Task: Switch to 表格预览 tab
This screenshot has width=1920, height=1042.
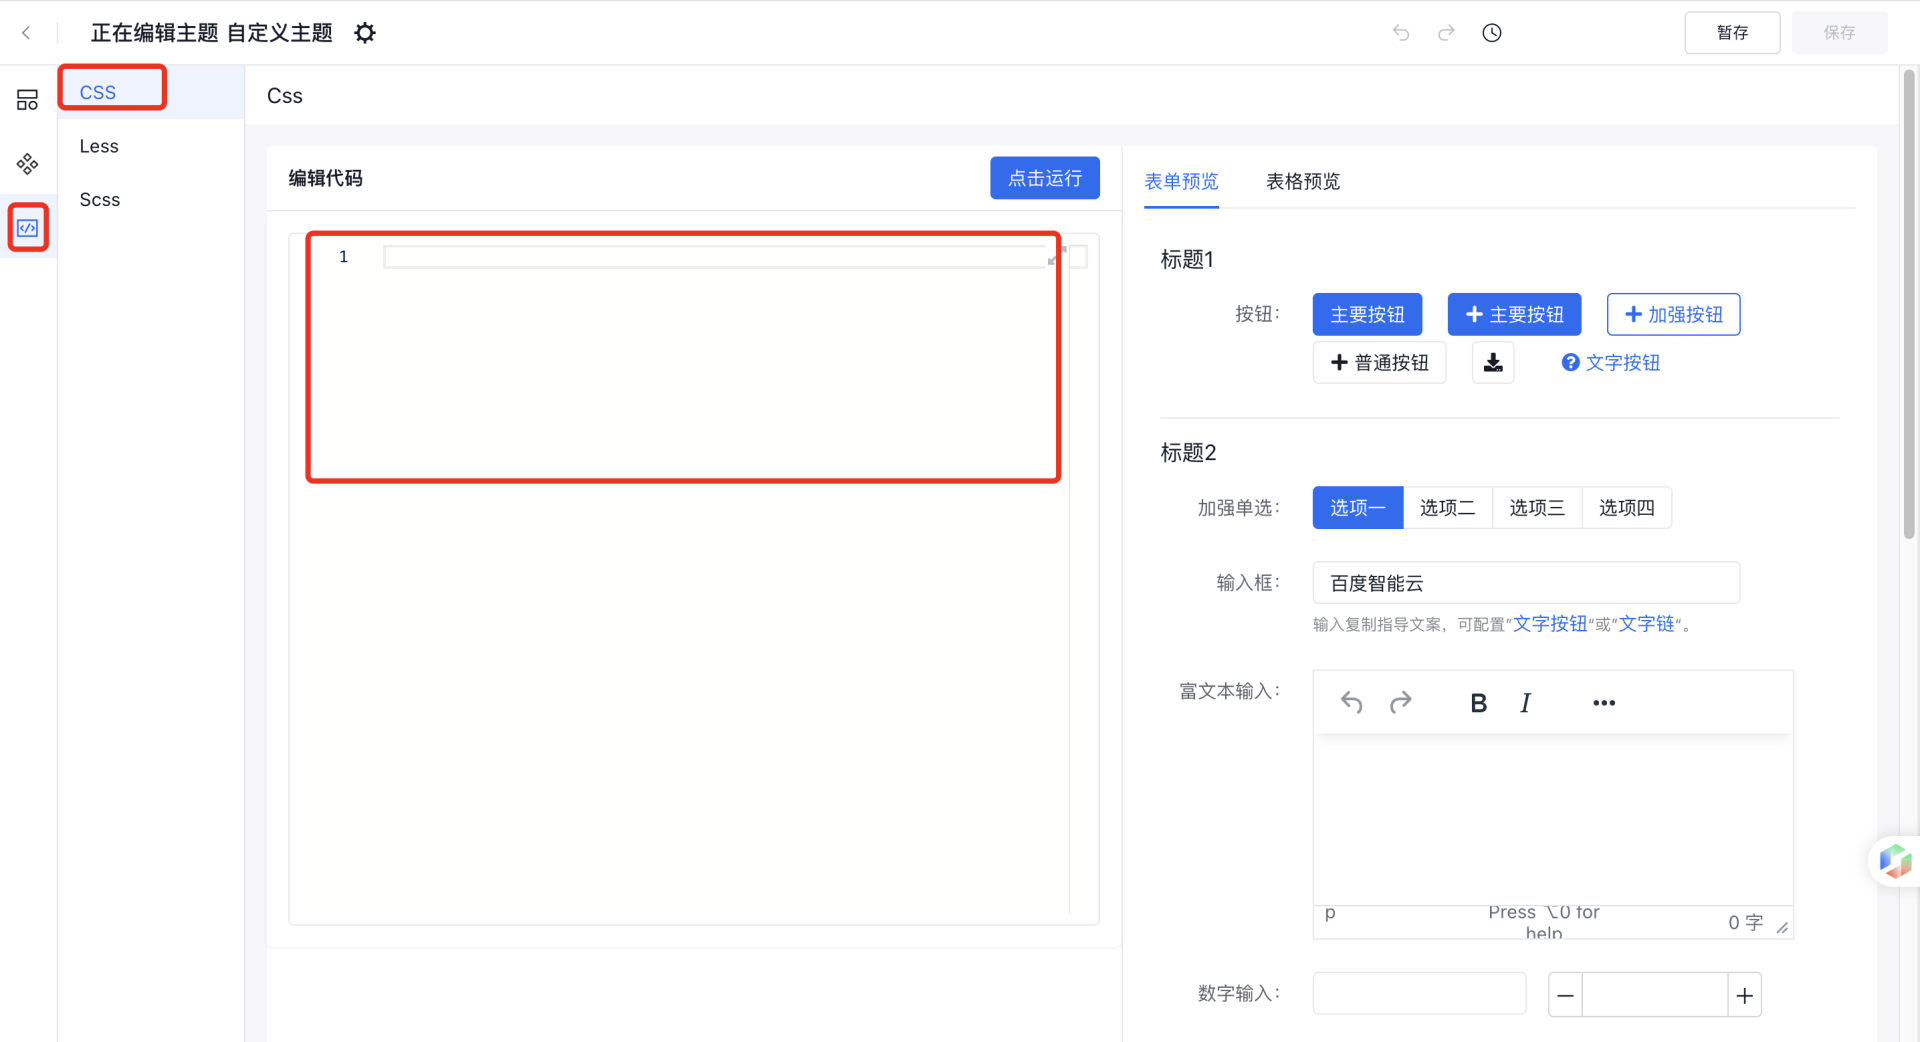Action: (1302, 181)
